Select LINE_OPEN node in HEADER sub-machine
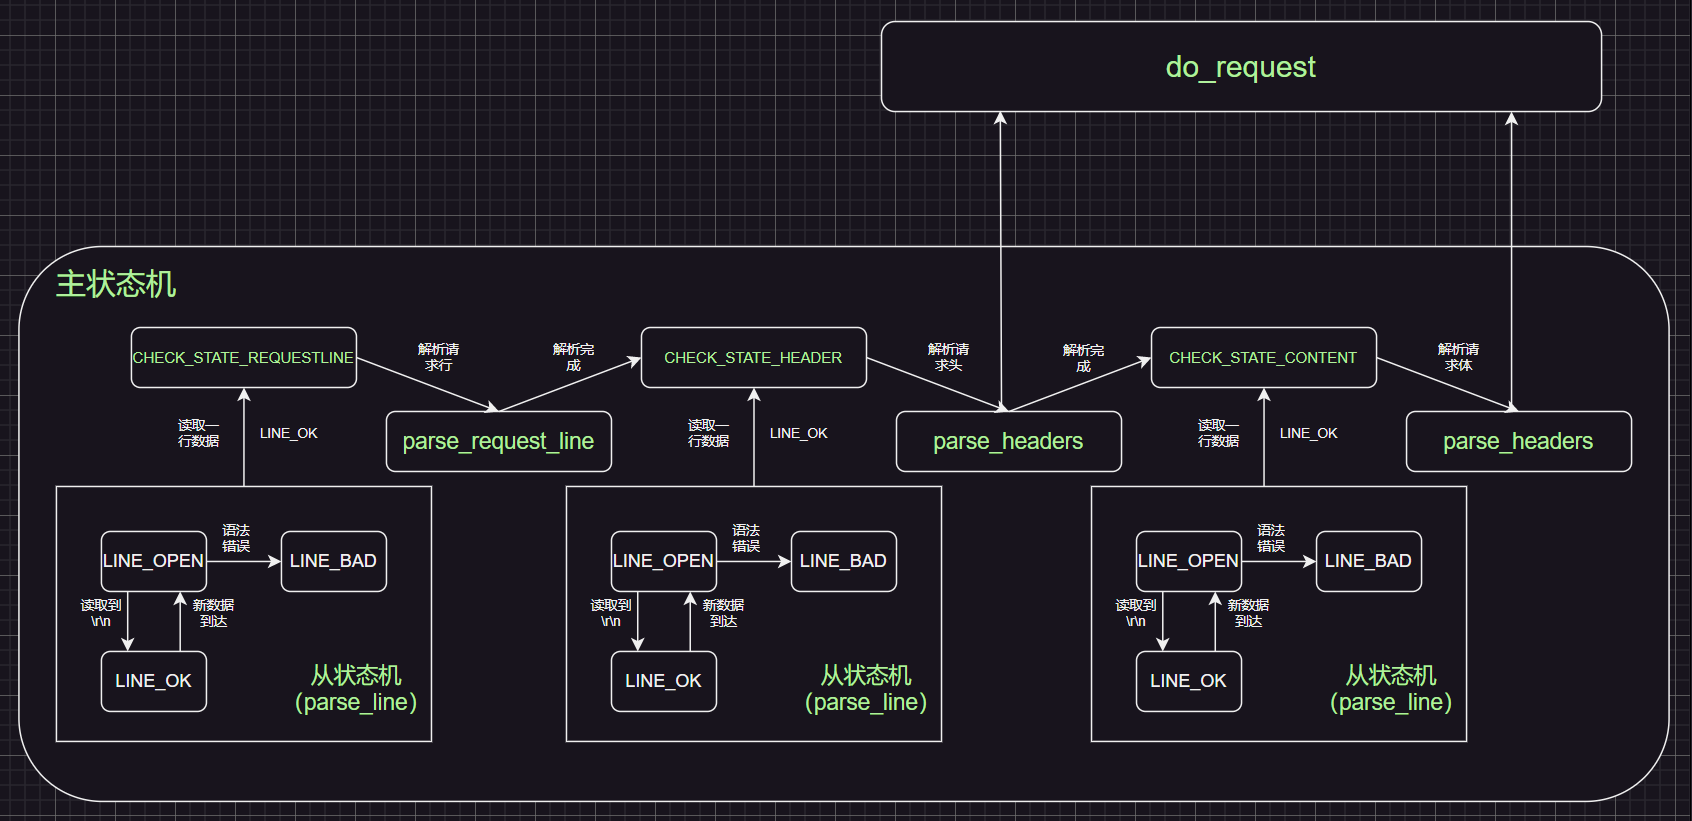This screenshot has width=1692, height=821. (x=664, y=561)
